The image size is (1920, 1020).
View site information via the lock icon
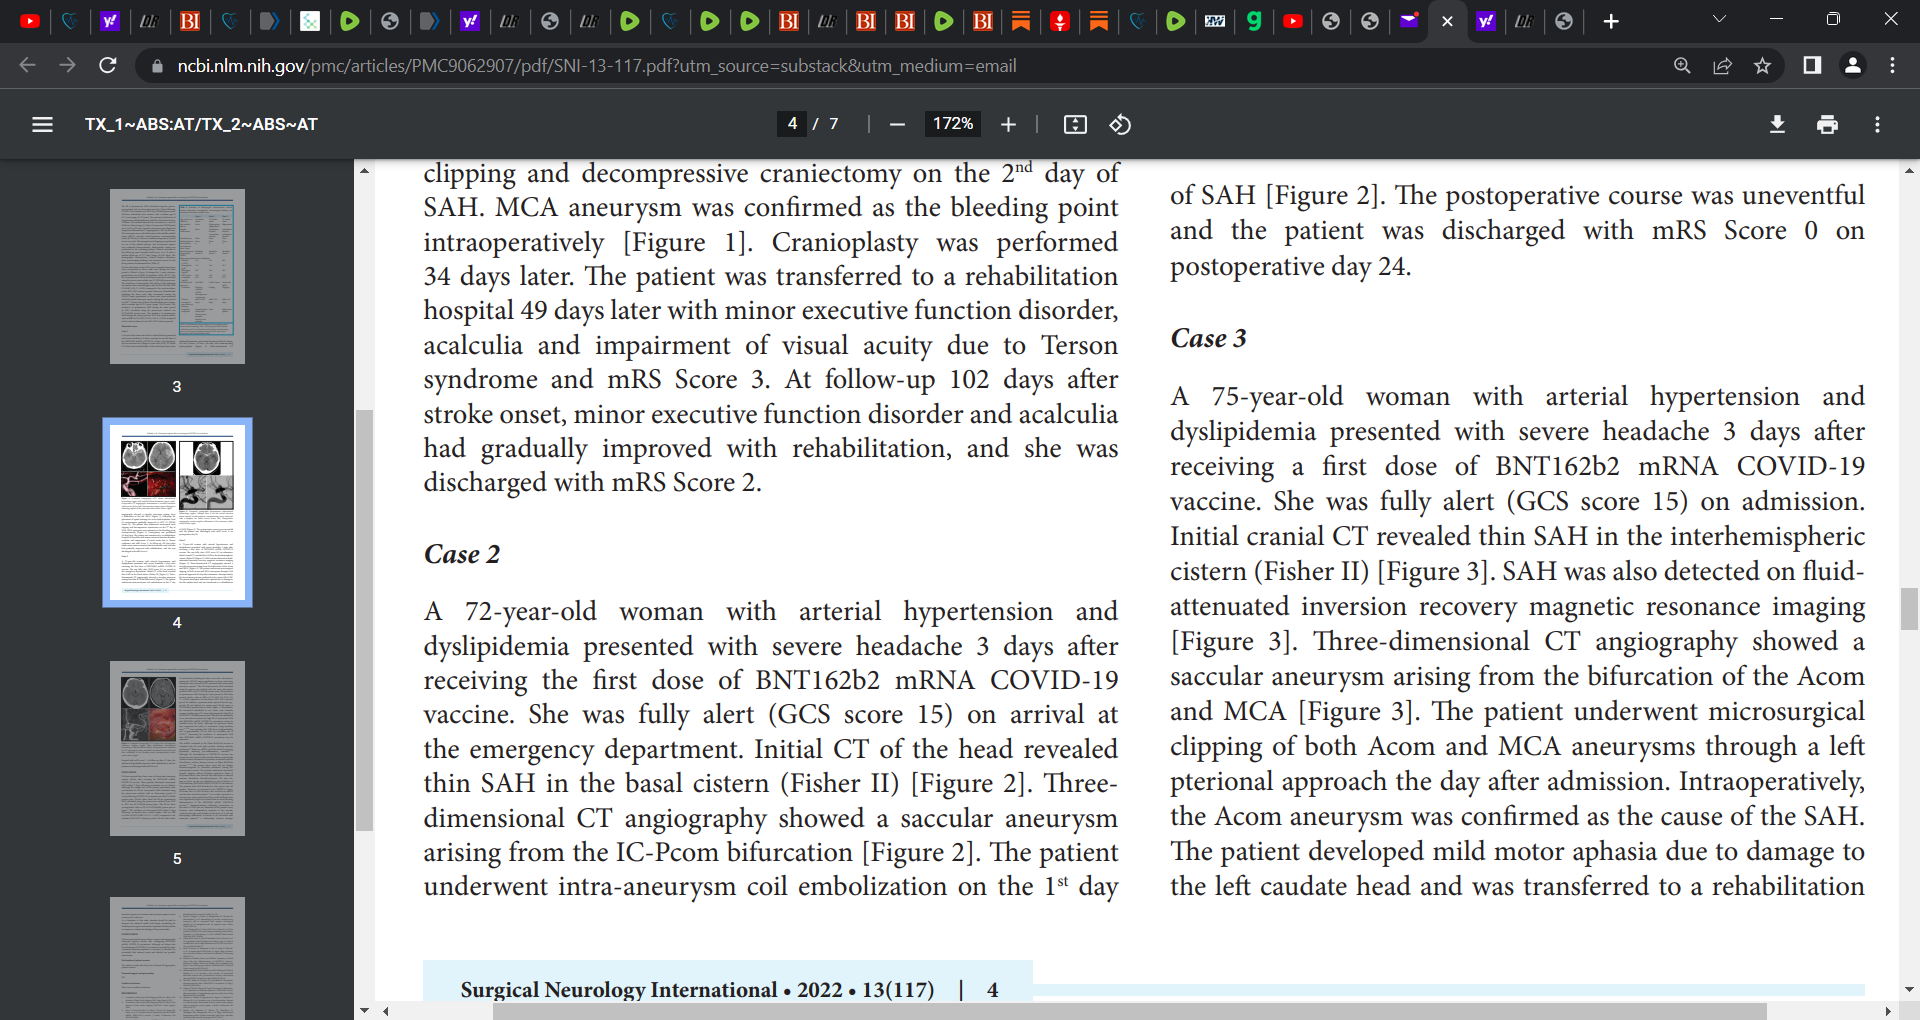[156, 66]
